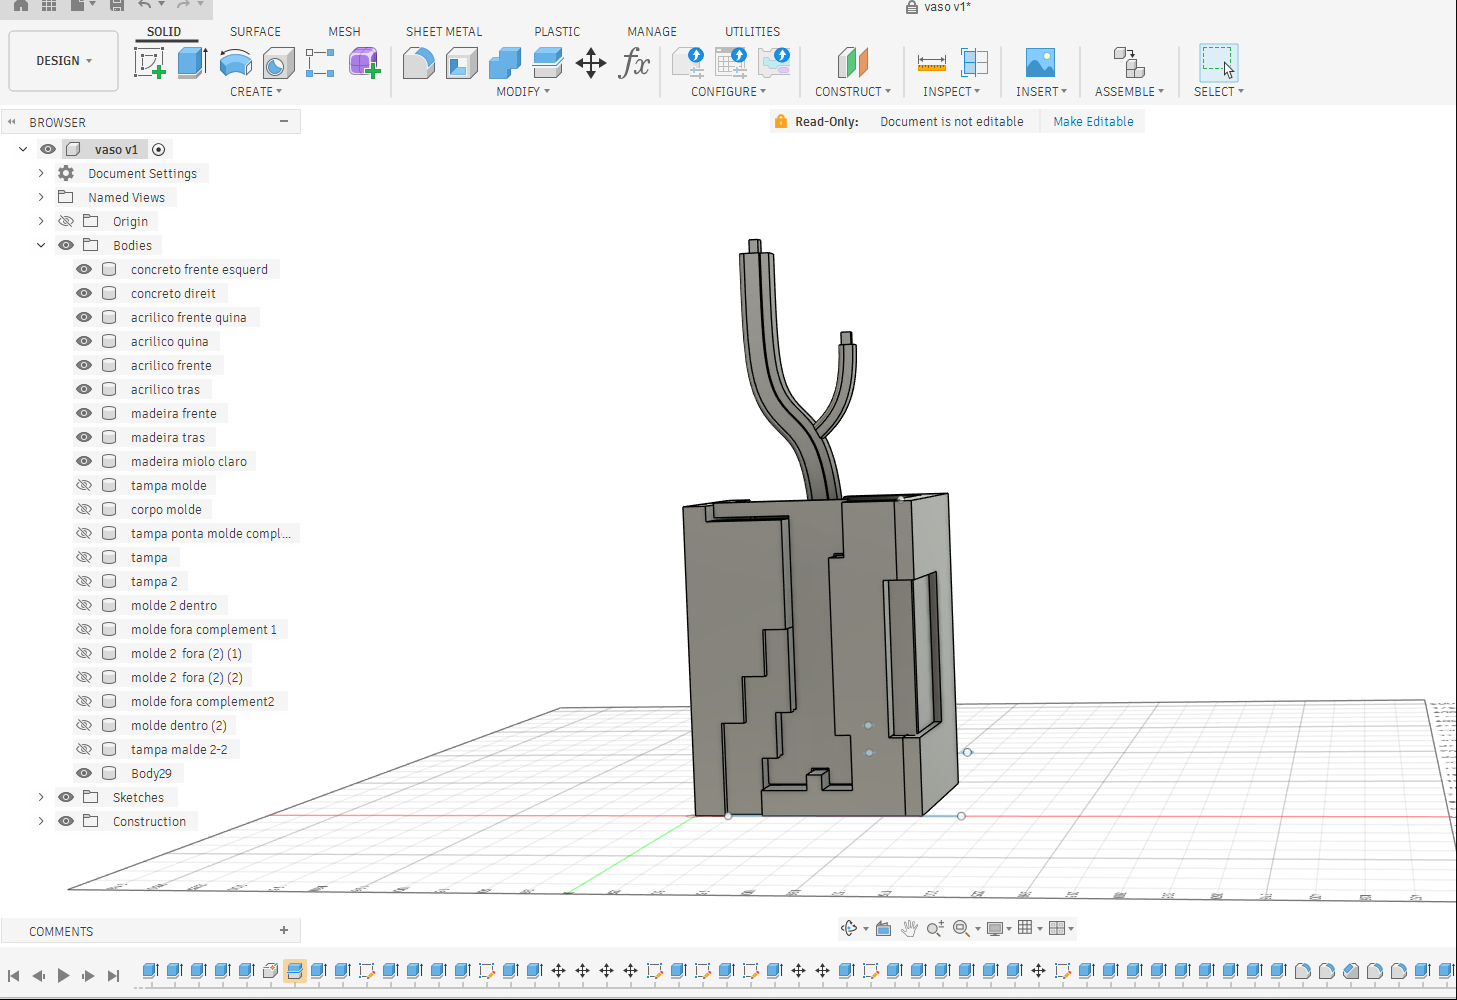Open Change Parameters fx icon
Screen dimensions: 1457x1000
coord(634,63)
